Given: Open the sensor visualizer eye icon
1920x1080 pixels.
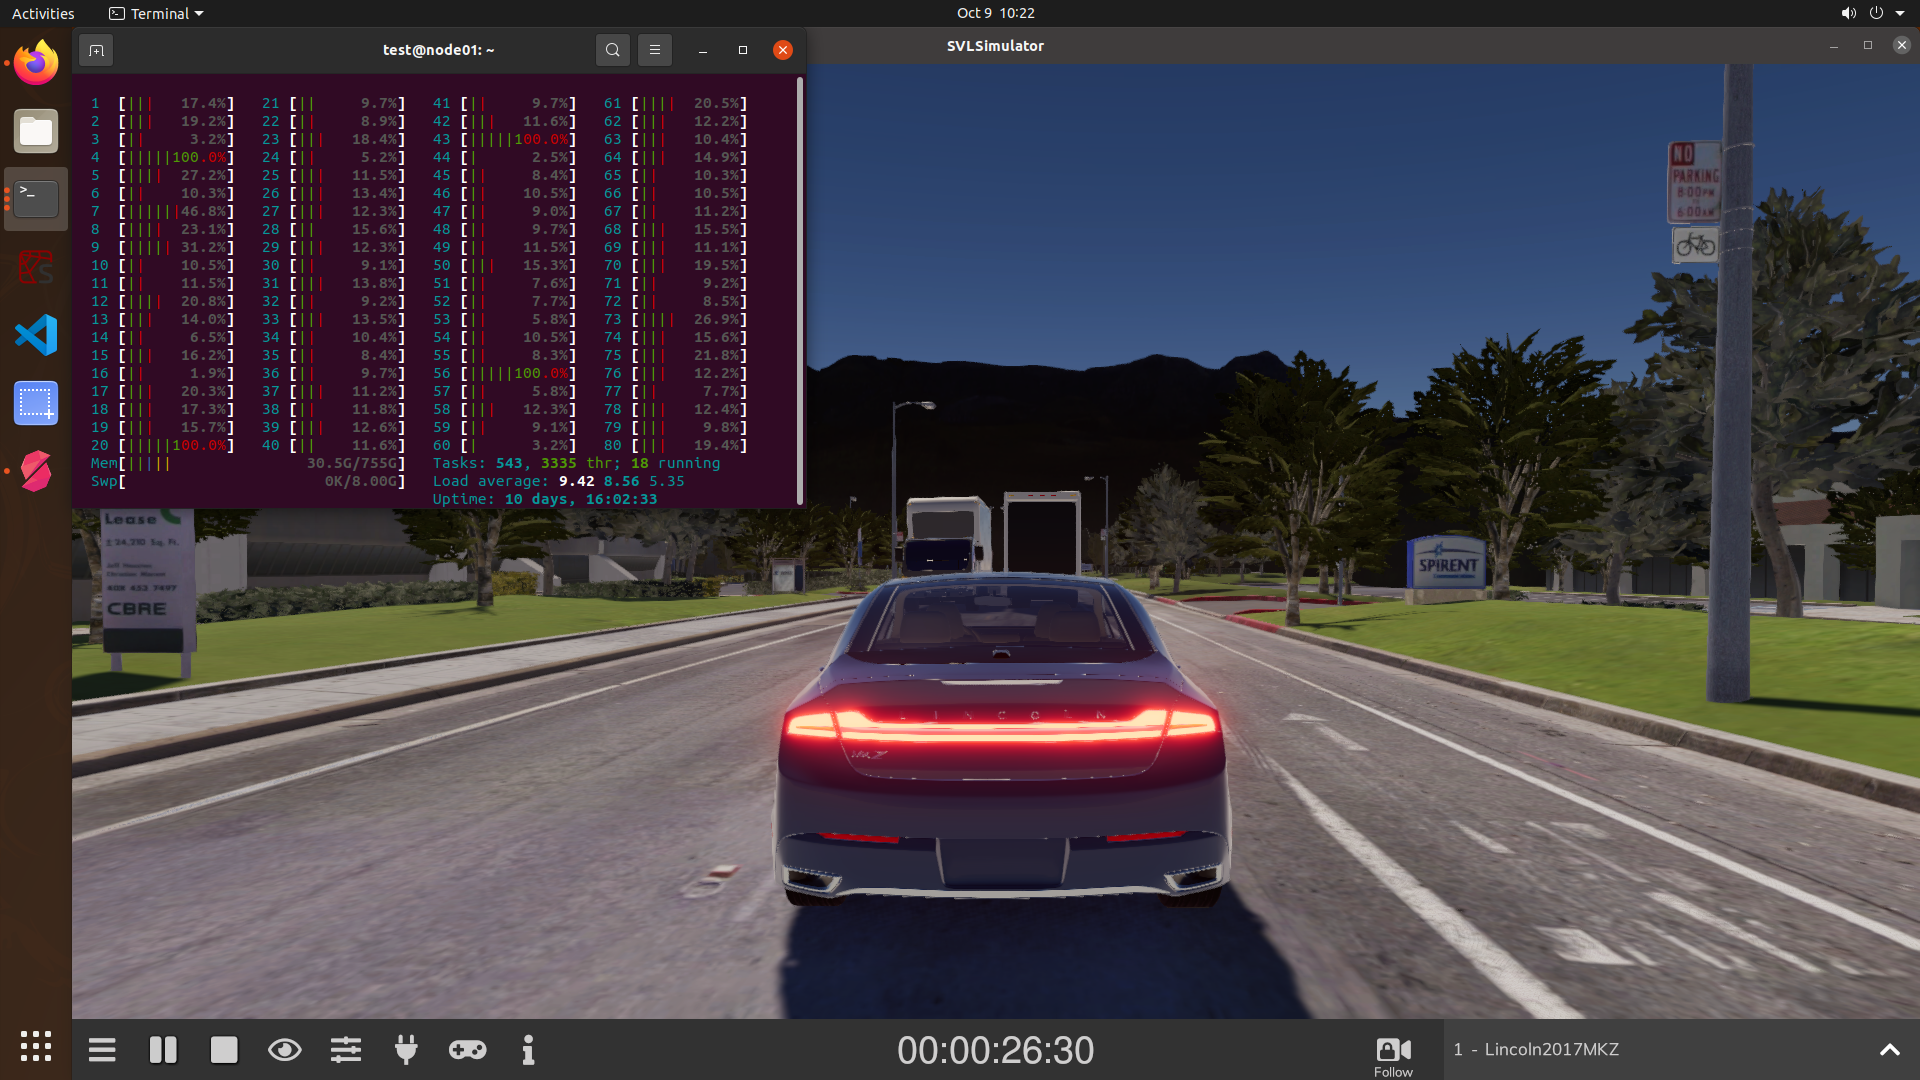Looking at the screenshot, I should [x=285, y=1049].
